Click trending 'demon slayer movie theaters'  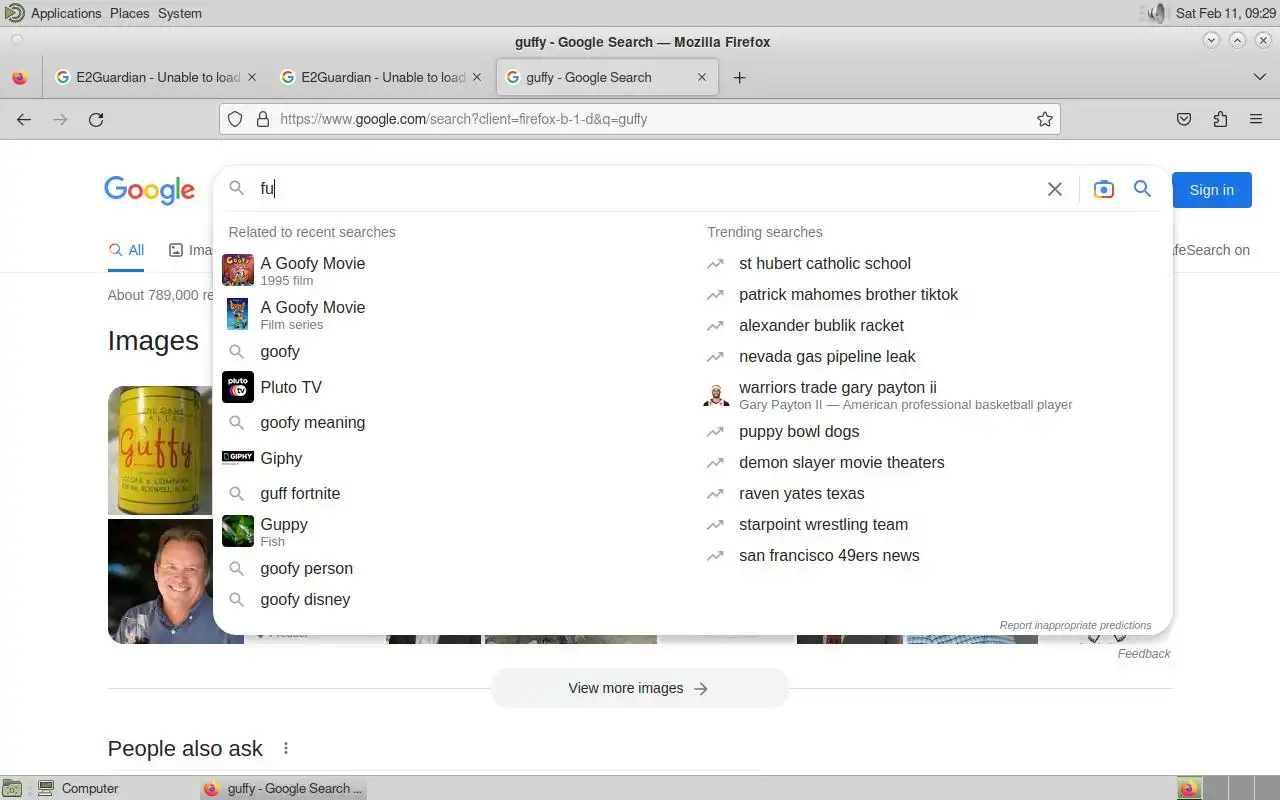[x=841, y=462]
